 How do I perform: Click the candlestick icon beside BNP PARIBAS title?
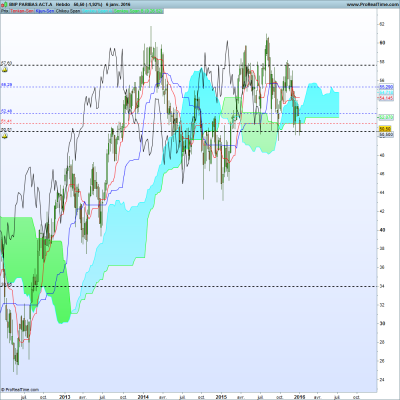pos(5,5)
